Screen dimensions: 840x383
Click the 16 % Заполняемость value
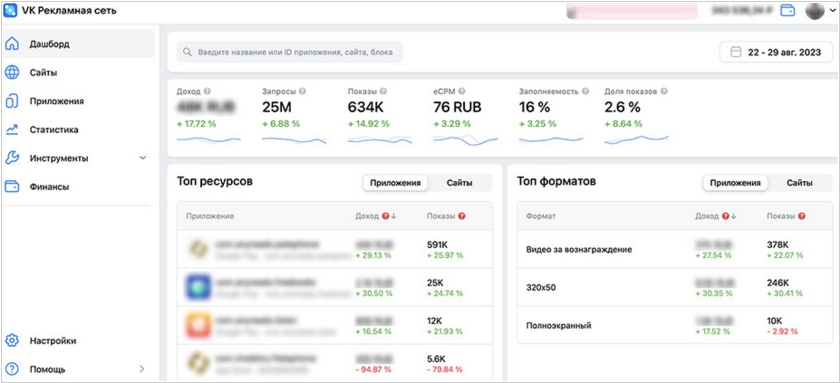tap(535, 107)
